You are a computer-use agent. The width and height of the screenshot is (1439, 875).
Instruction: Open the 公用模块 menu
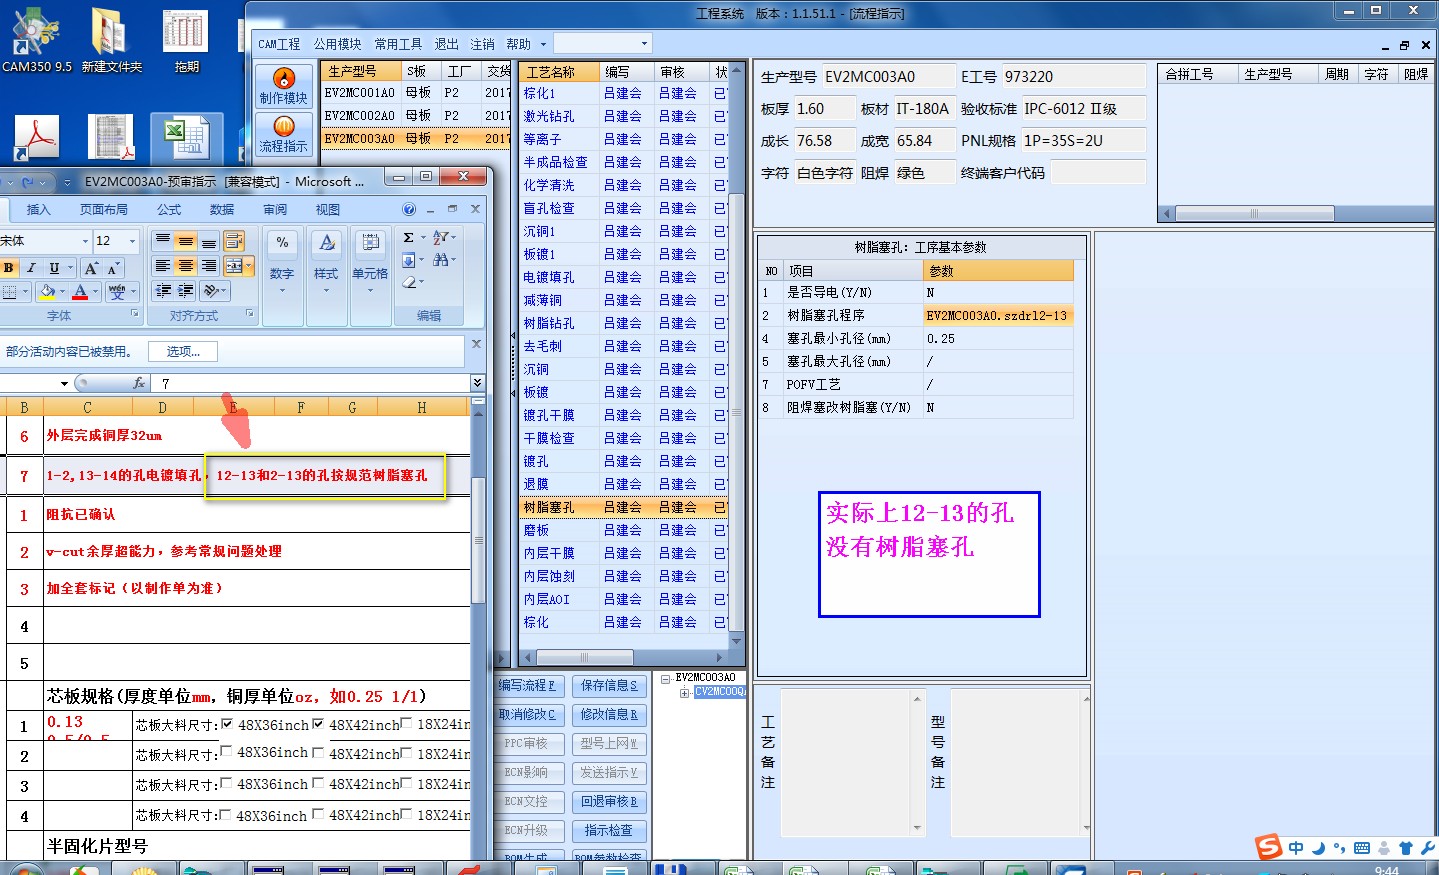click(x=338, y=44)
